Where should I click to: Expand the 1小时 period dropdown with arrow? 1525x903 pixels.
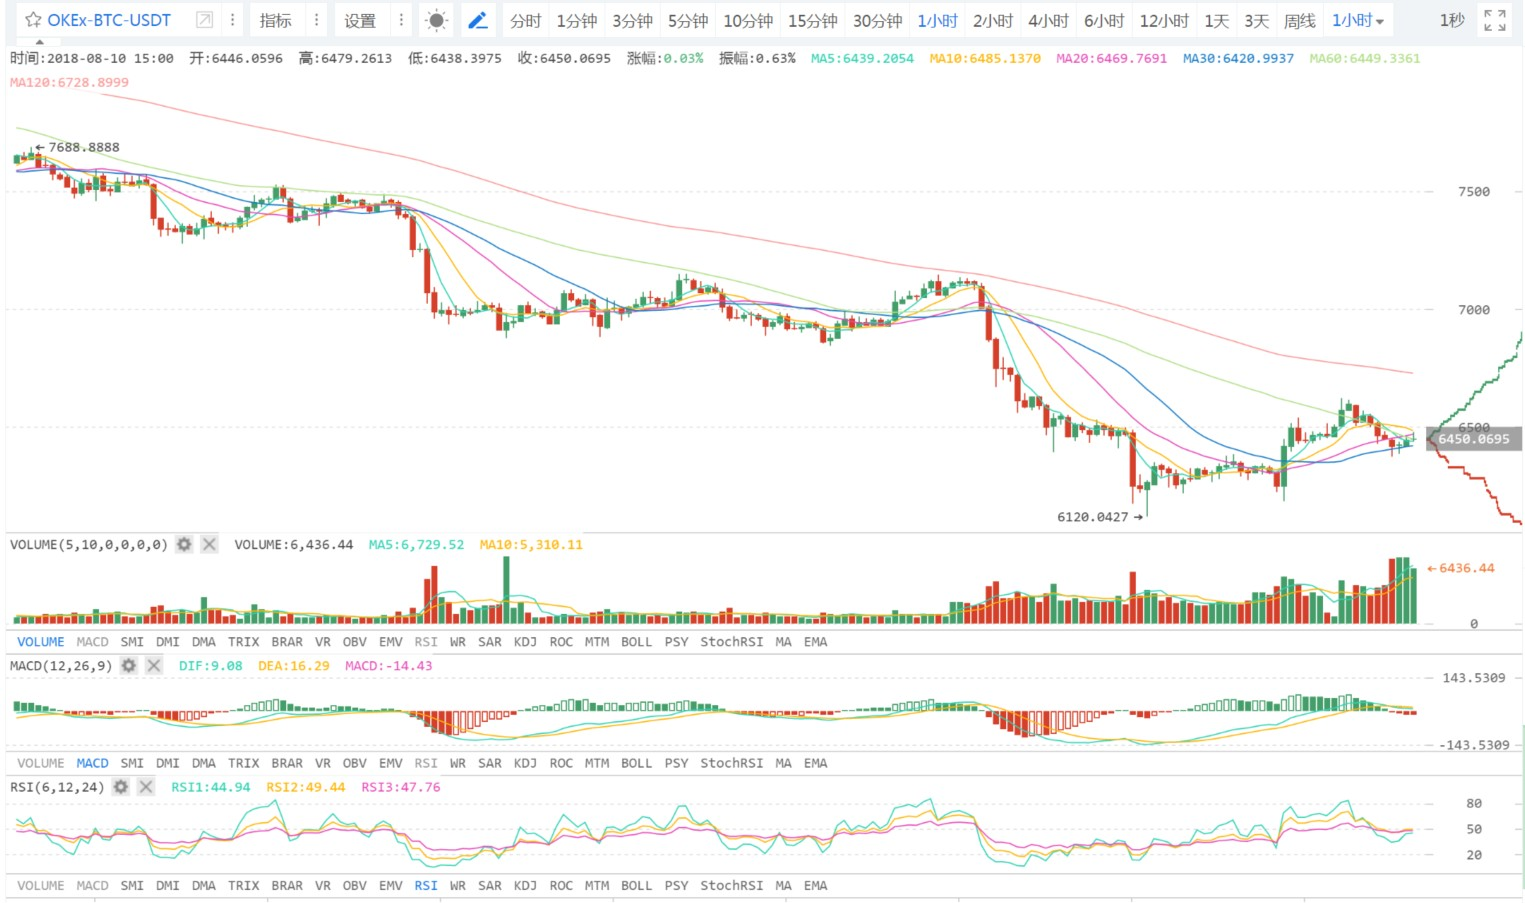point(1357,20)
